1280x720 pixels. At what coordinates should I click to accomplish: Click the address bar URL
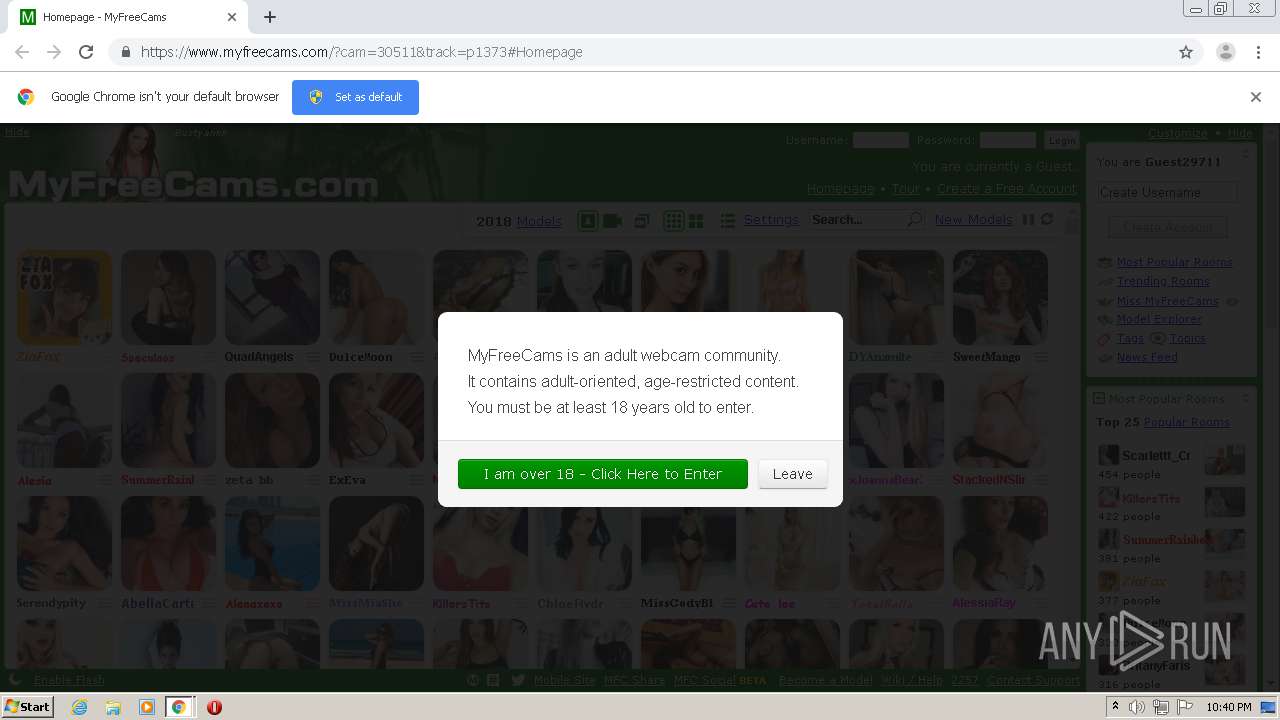pyautogui.click(x=361, y=52)
